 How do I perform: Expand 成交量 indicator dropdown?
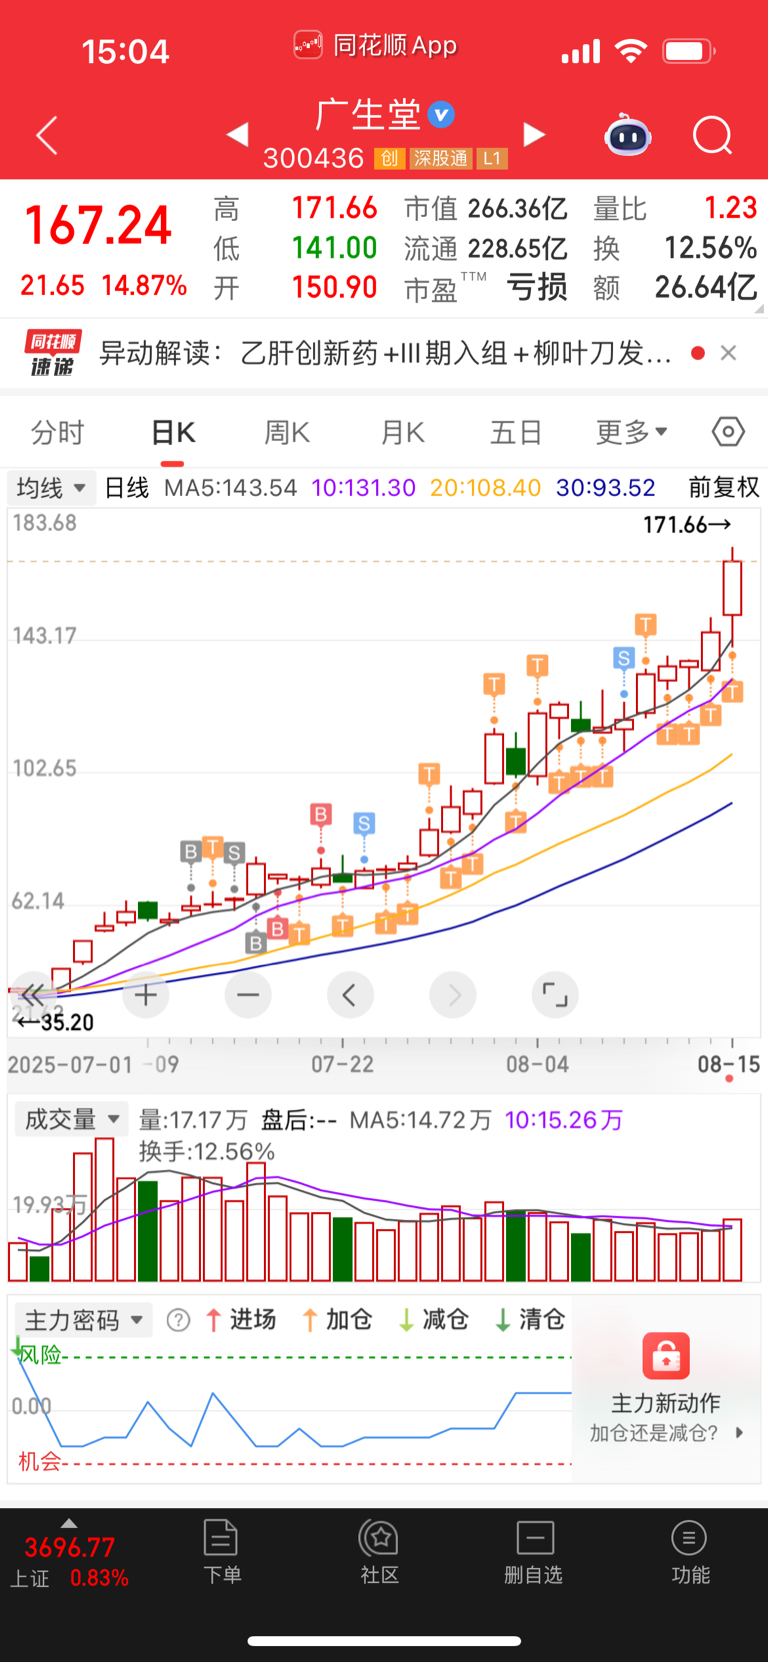[71, 1119]
